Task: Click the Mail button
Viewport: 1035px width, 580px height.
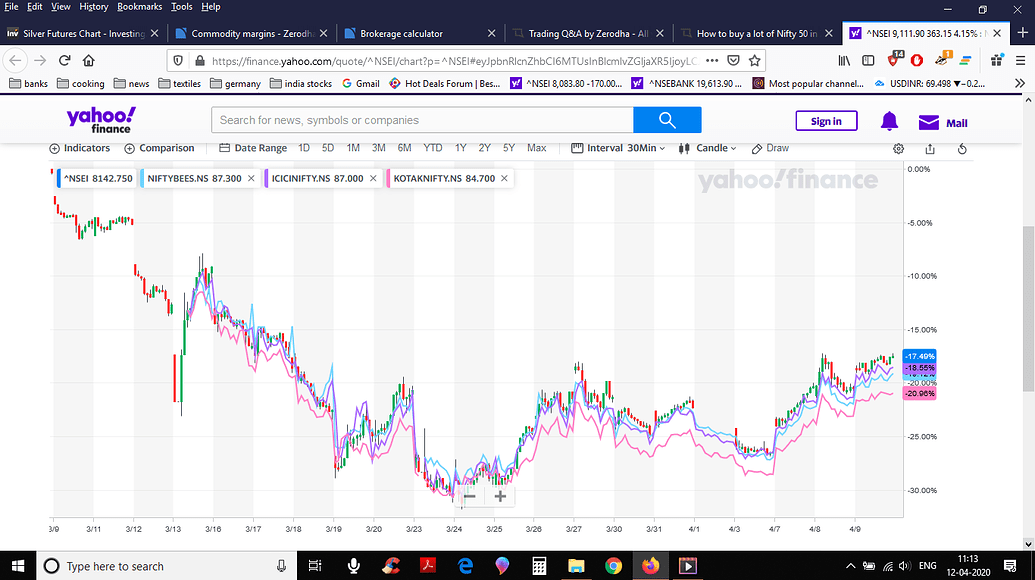Action: [941, 122]
